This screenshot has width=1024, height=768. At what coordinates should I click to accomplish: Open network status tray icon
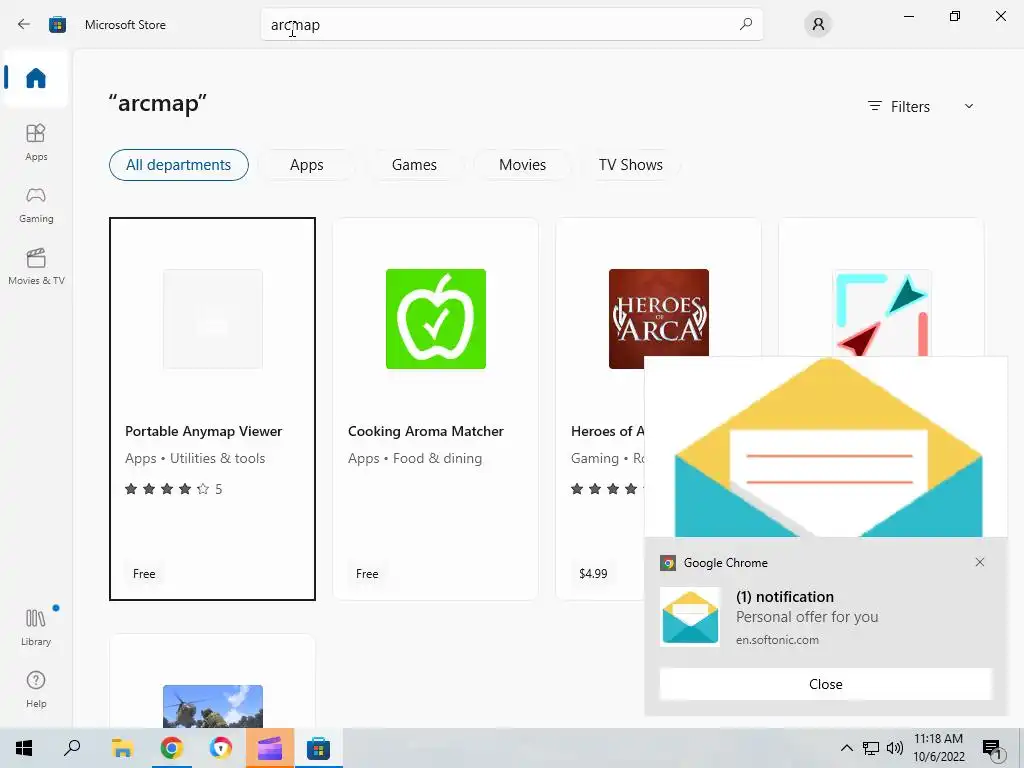tap(871, 748)
